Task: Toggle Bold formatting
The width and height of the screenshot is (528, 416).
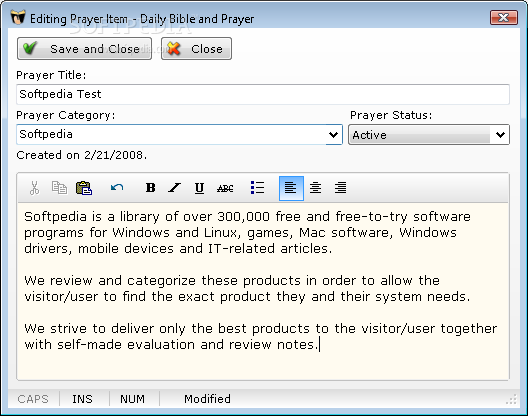Action: click(151, 188)
